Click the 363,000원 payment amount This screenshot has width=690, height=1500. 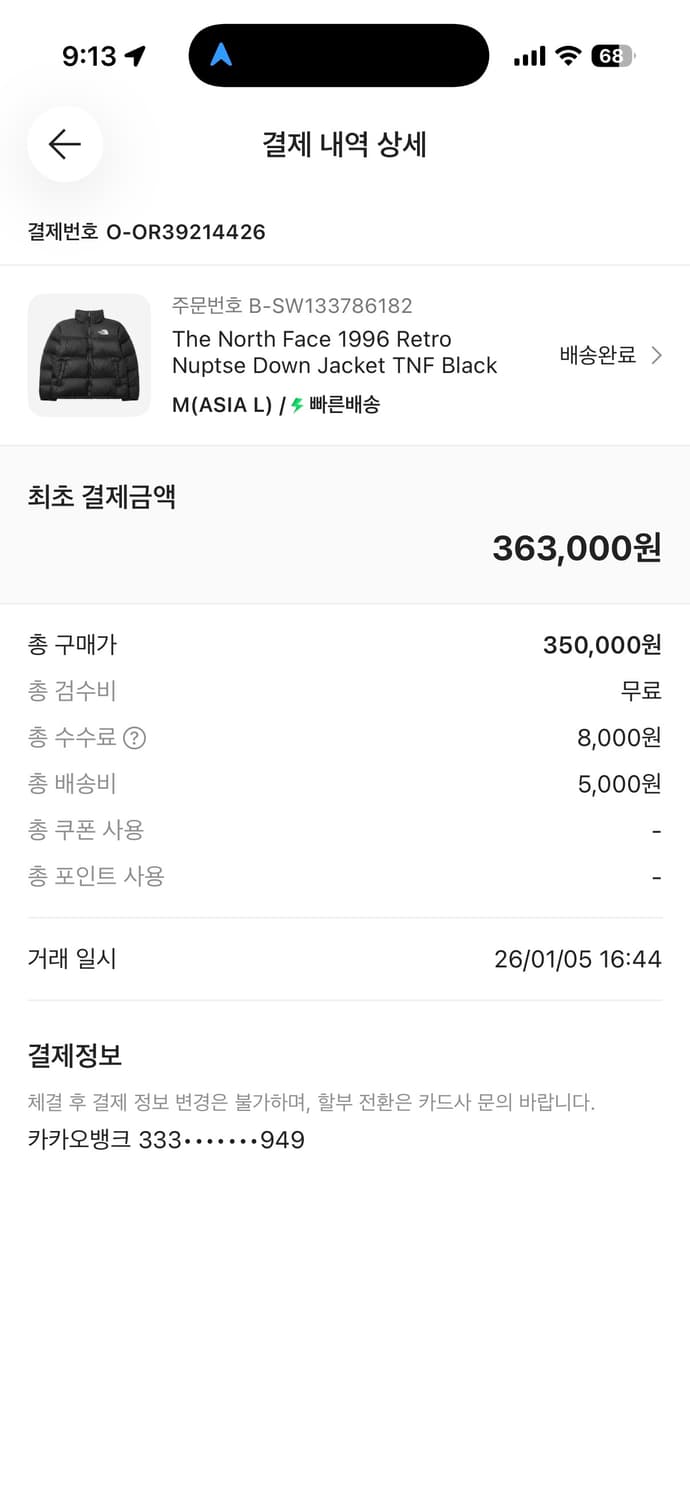tap(577, 548)
